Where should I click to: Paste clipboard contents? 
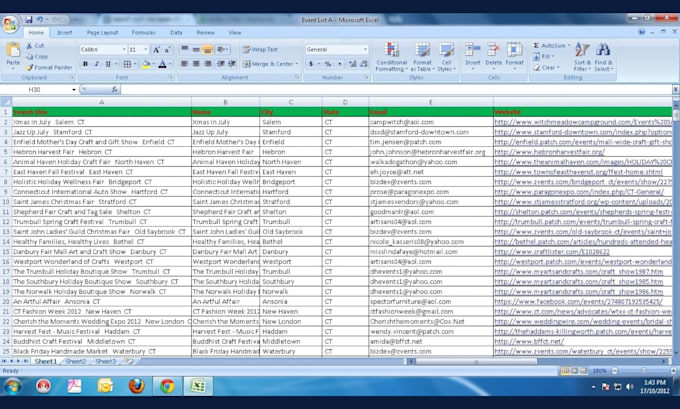click(x=13, y=56)
